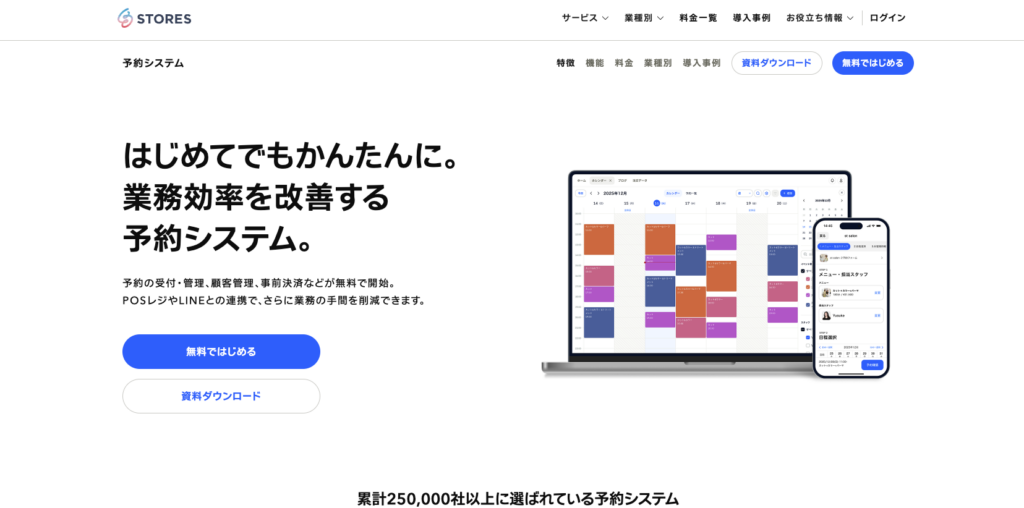The height and width of the screenshot is (508, 1024).
Task: Select 業種別 in the sub navigation bar
Action: coord(657,63)
